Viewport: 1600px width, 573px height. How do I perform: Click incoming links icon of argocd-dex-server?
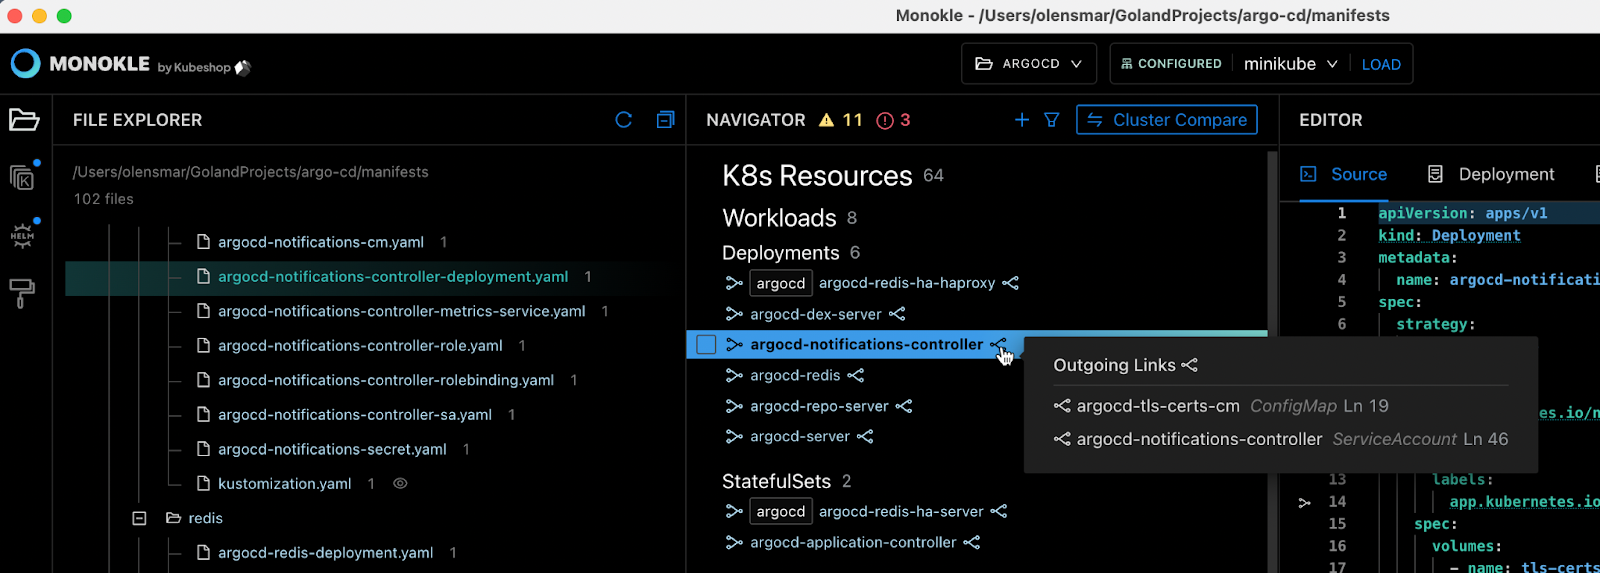(x=734, y=314)
